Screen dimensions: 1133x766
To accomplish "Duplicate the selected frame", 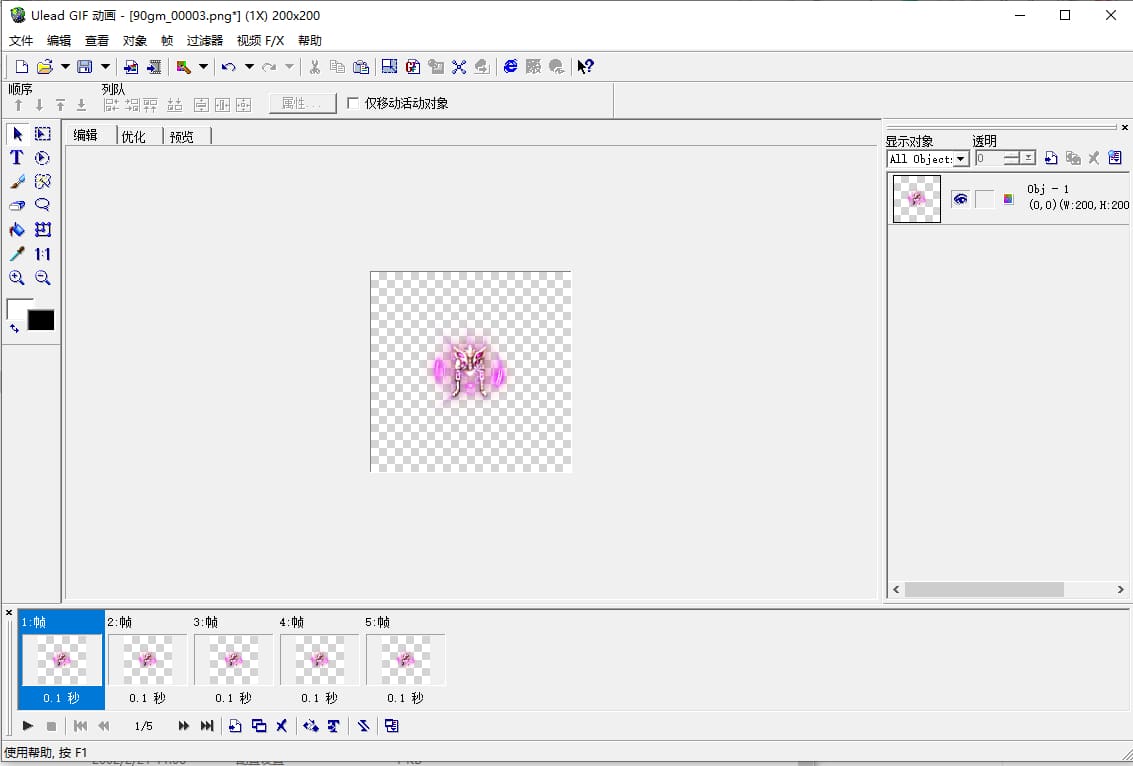I will [x=259, y=726].
